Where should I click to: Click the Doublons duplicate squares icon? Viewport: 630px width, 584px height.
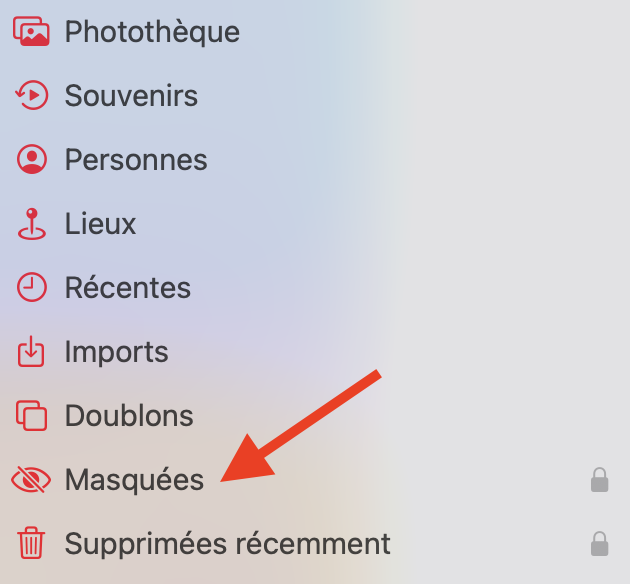pos(32,416)
